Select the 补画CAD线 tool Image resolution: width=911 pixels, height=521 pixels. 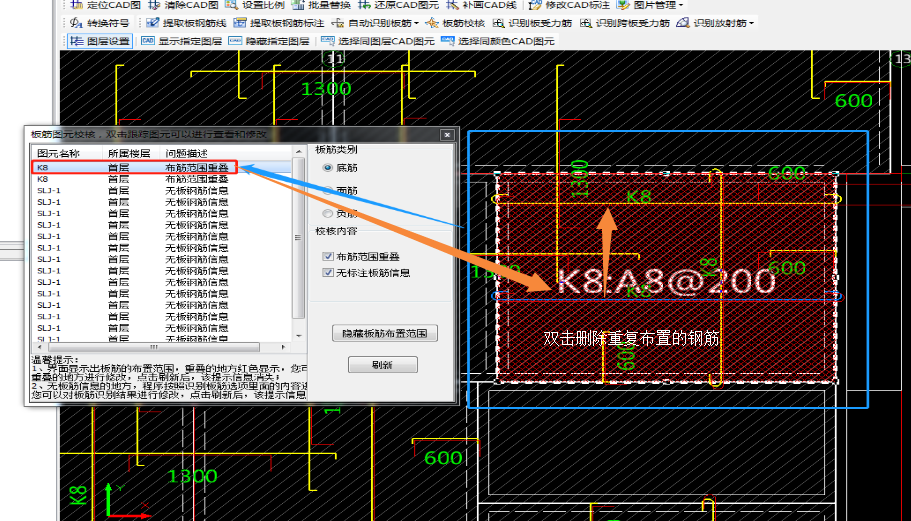click(x=482, y=5)
